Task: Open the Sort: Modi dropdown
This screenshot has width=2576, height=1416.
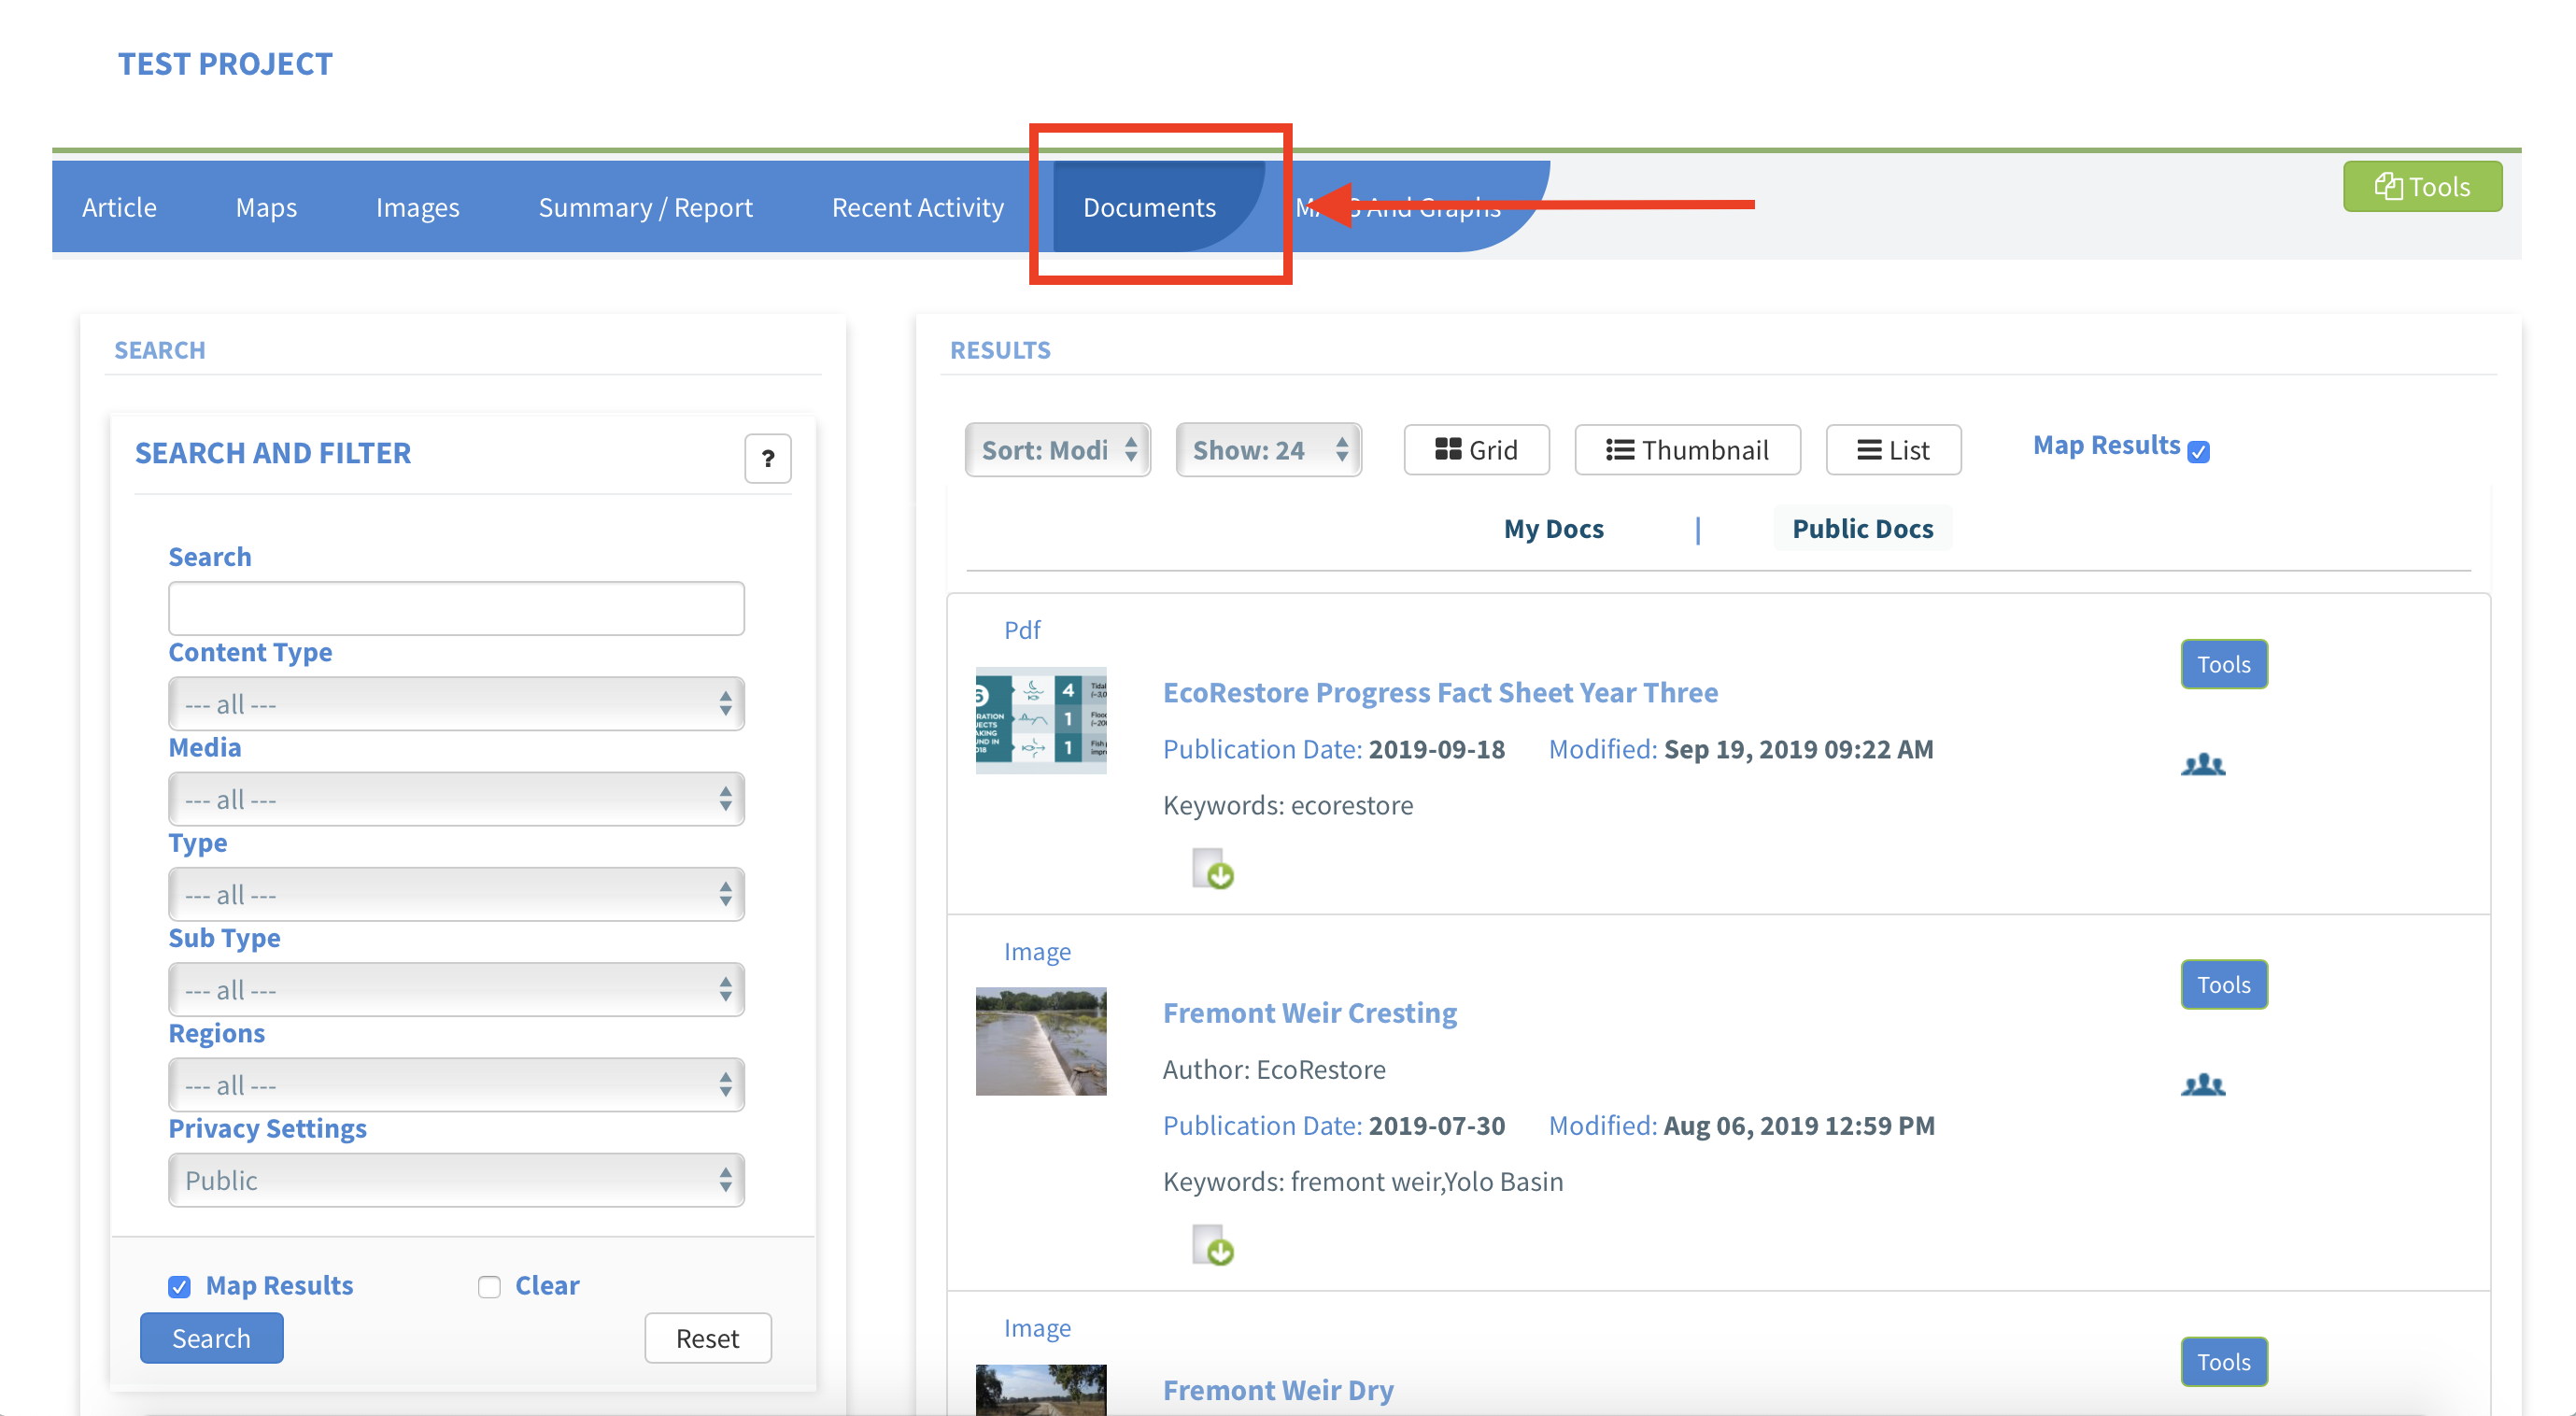Action: [1057, 450]
